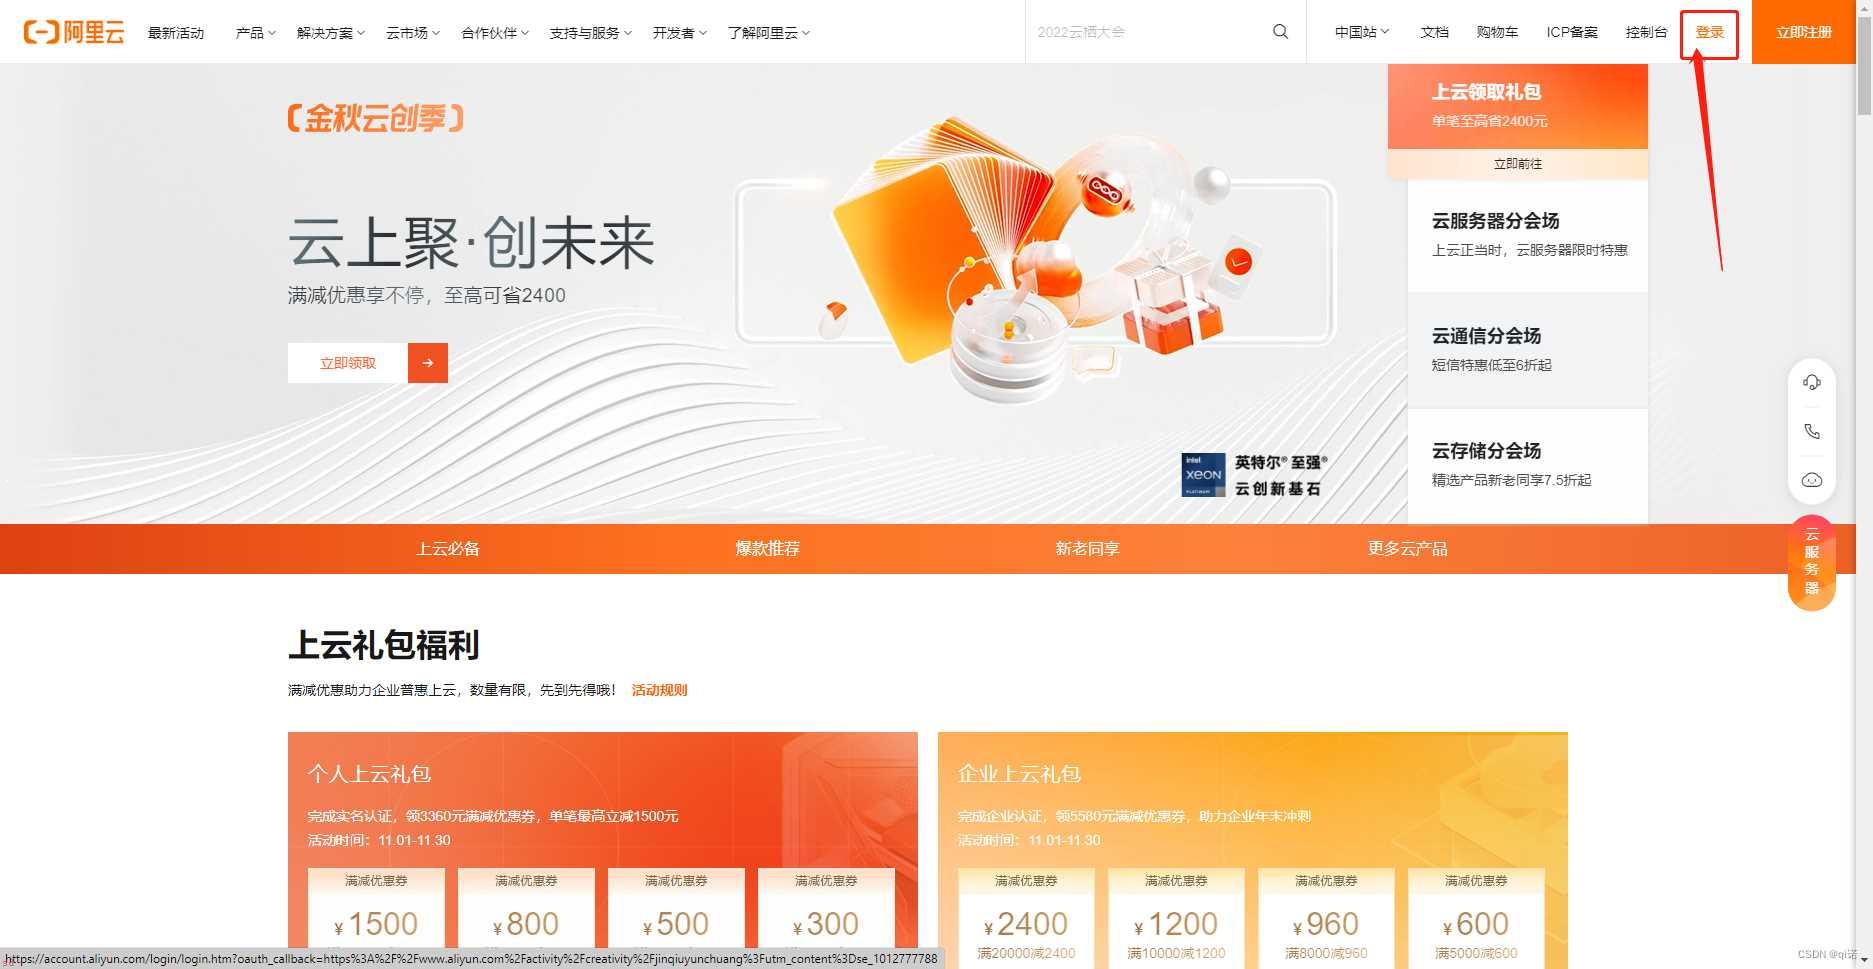
Task: Open the 文档 link
Action: 1434,32
